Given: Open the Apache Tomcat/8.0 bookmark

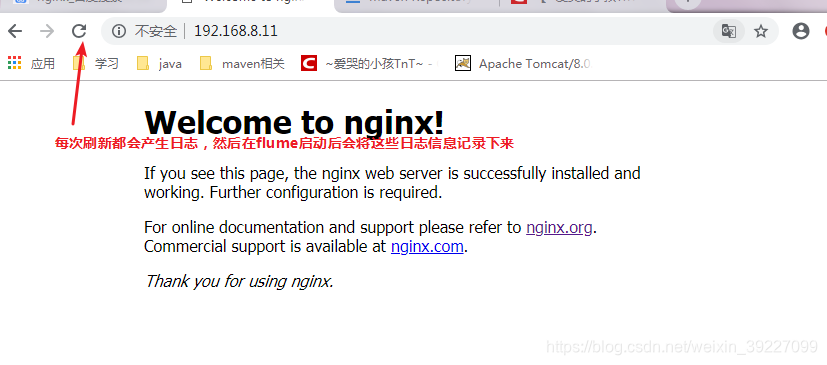Looking at the screenshot, I should pyautogui.click(x=524, y=64).
